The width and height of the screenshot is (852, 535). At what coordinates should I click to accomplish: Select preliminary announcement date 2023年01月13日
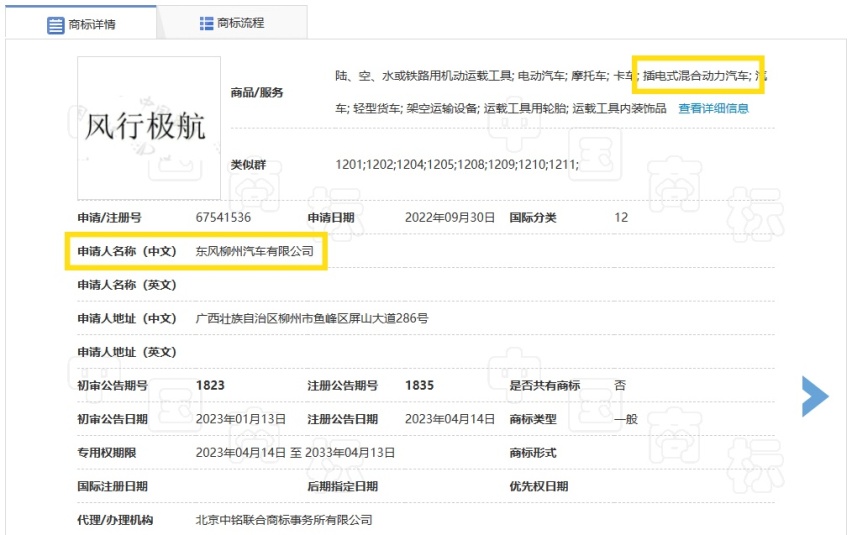click(241, 419)
